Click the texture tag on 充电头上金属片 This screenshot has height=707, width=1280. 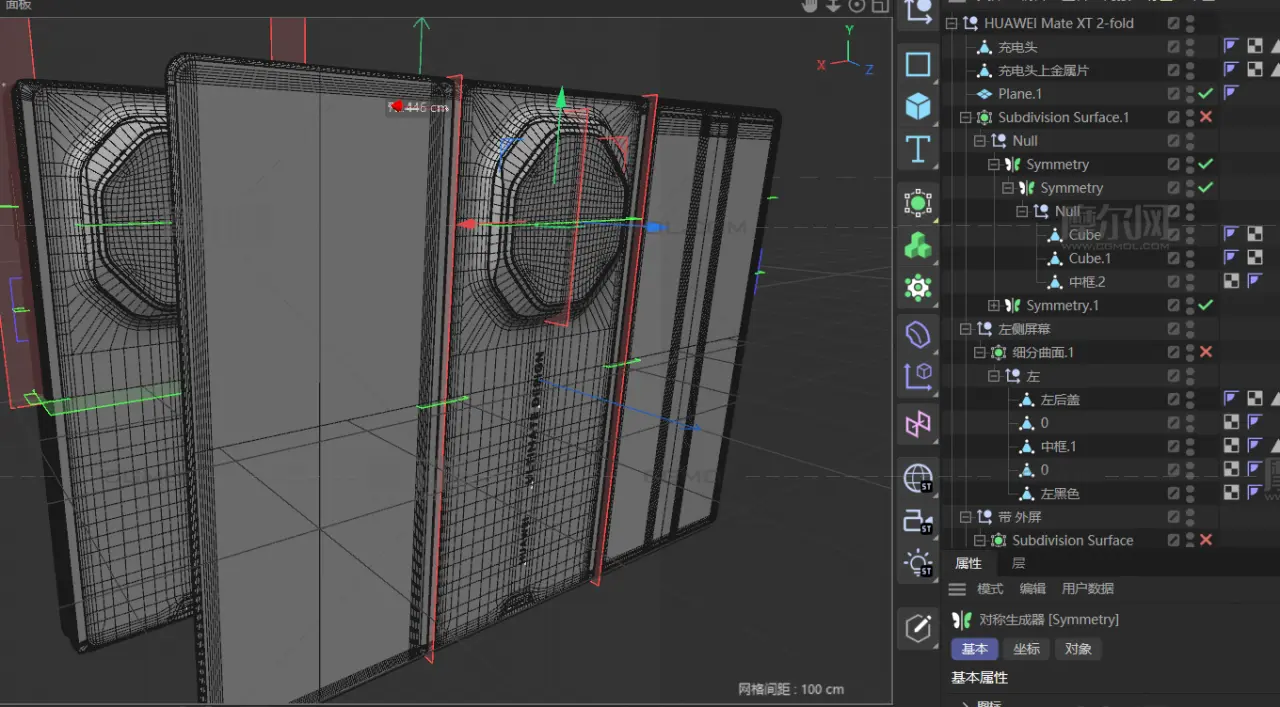click(x=1255, y=70)
